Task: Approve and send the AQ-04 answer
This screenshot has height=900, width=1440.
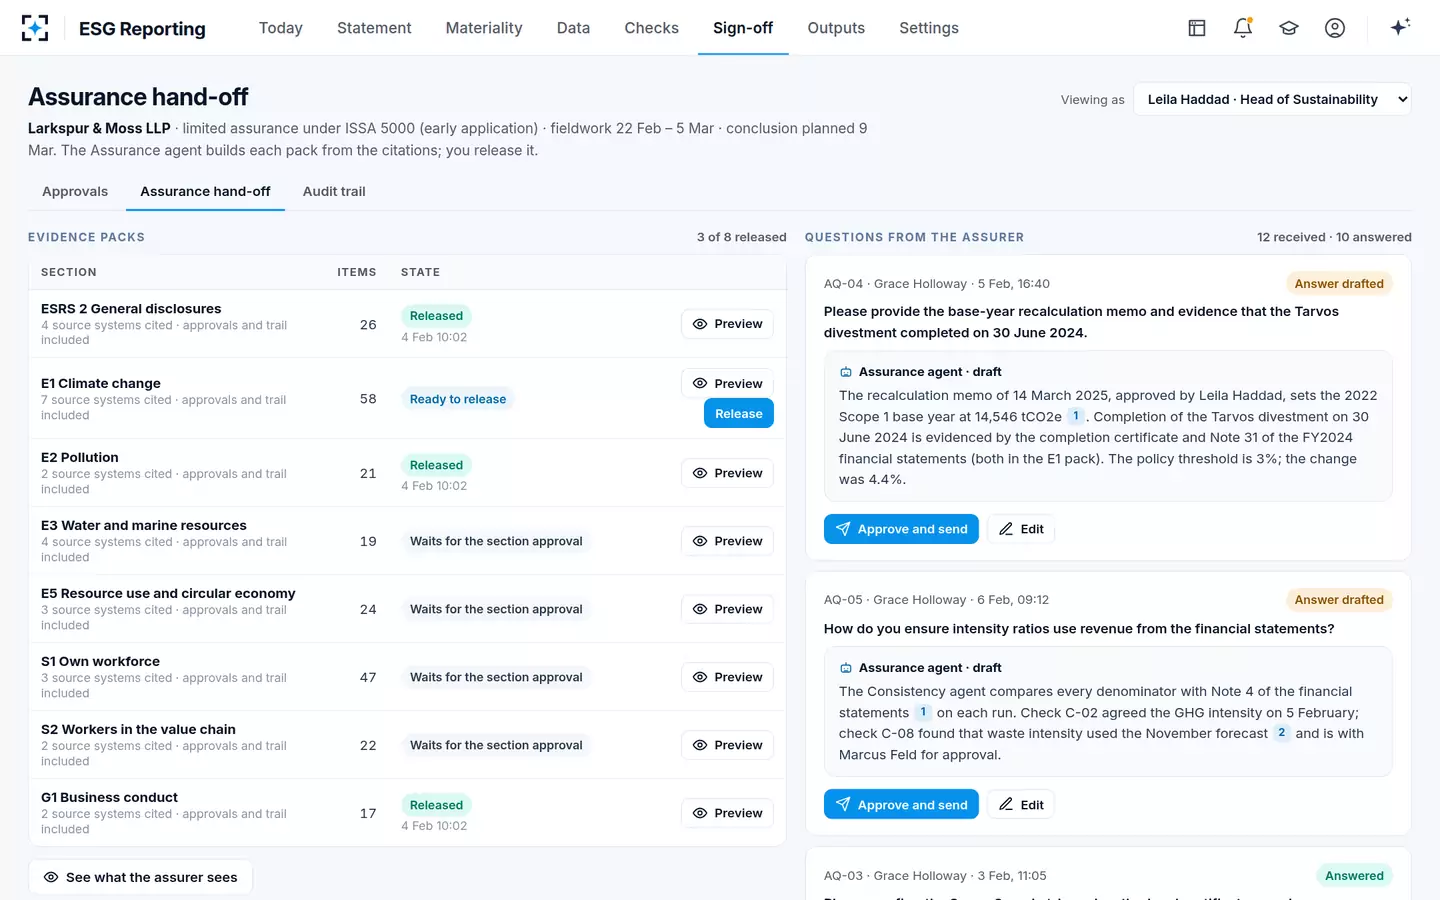Action: 901,529
